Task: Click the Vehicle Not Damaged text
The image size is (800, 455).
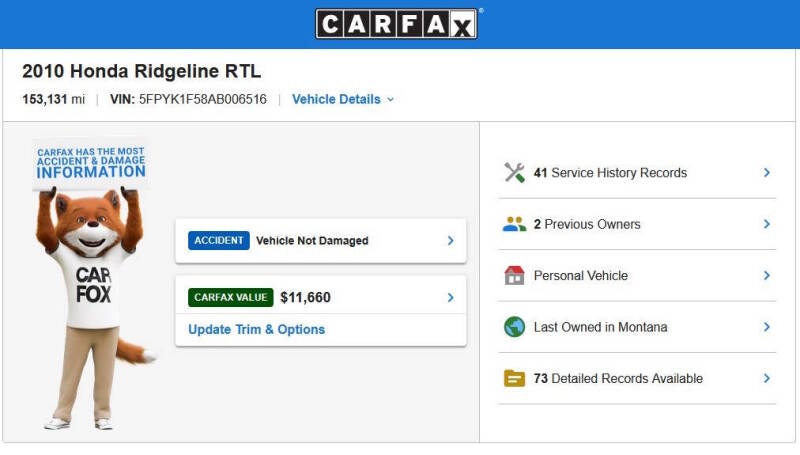Action: (x=312, y=241)
